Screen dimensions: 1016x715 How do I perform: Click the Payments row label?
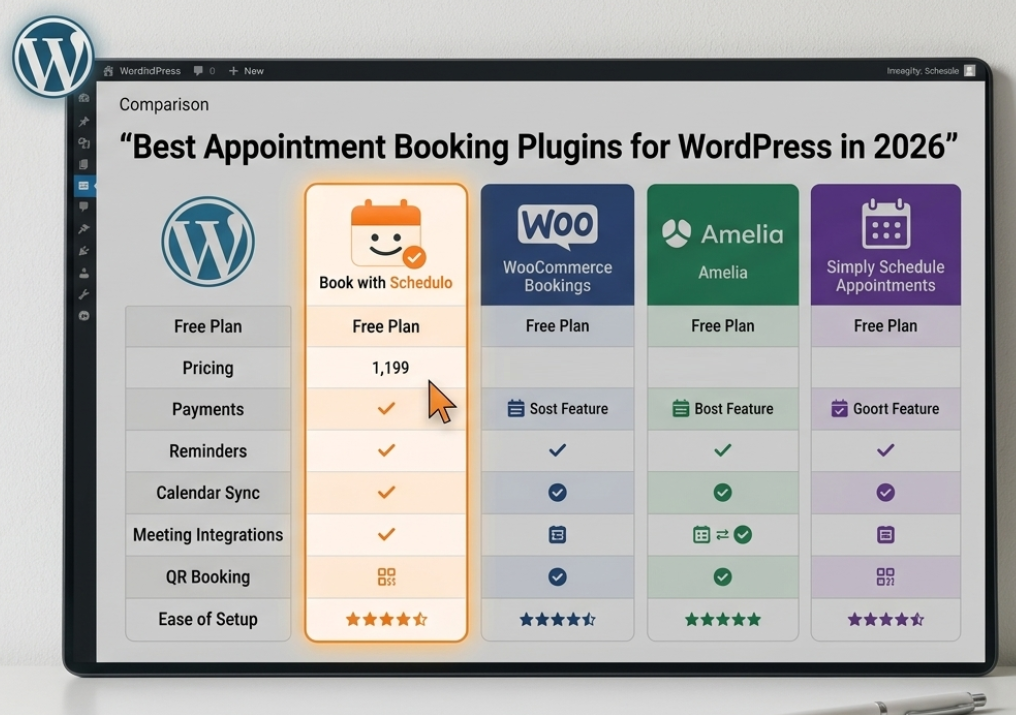pos(208,410)
